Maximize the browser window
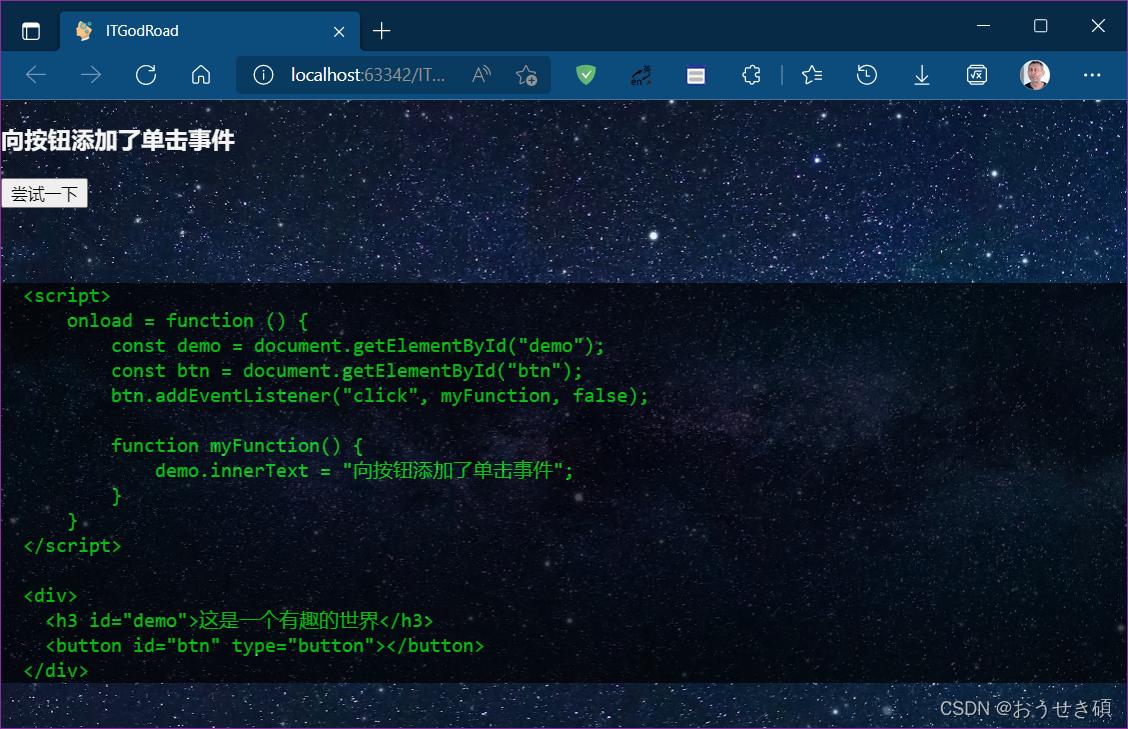The height and width of the screenshot is (729, 1128). pos(1040,26)
